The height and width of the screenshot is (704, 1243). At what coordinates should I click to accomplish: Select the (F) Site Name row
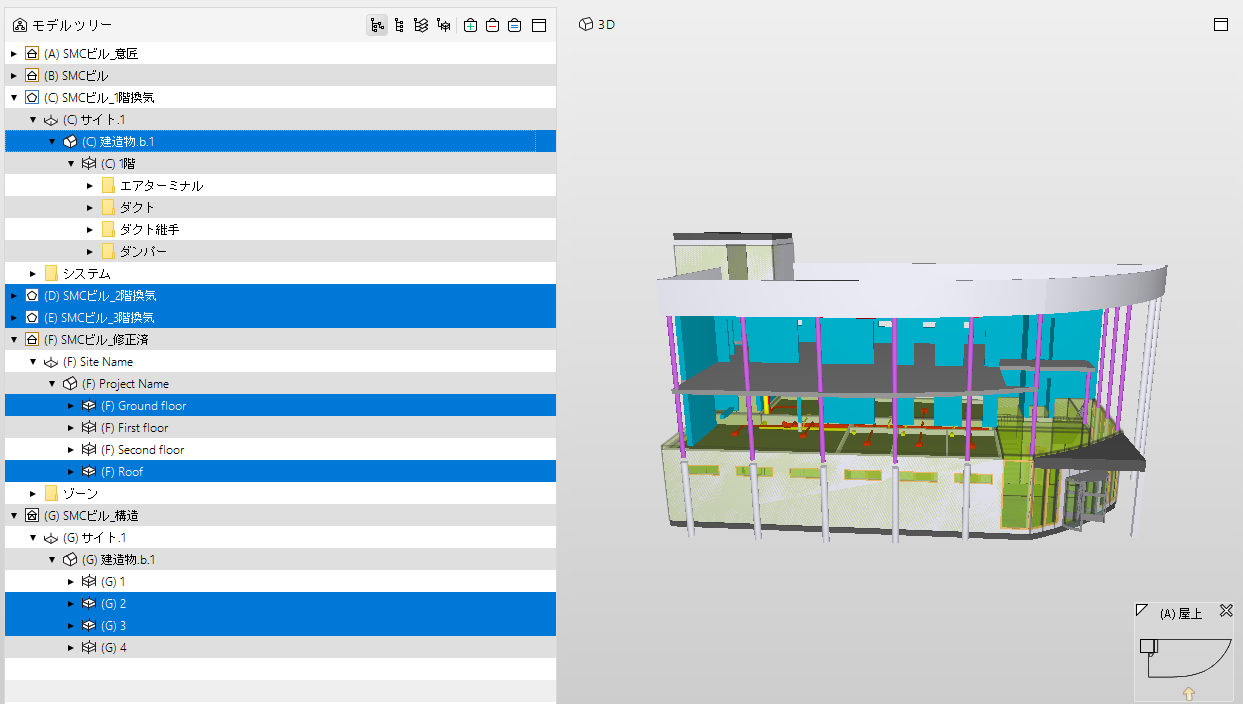tap(280, 361)
